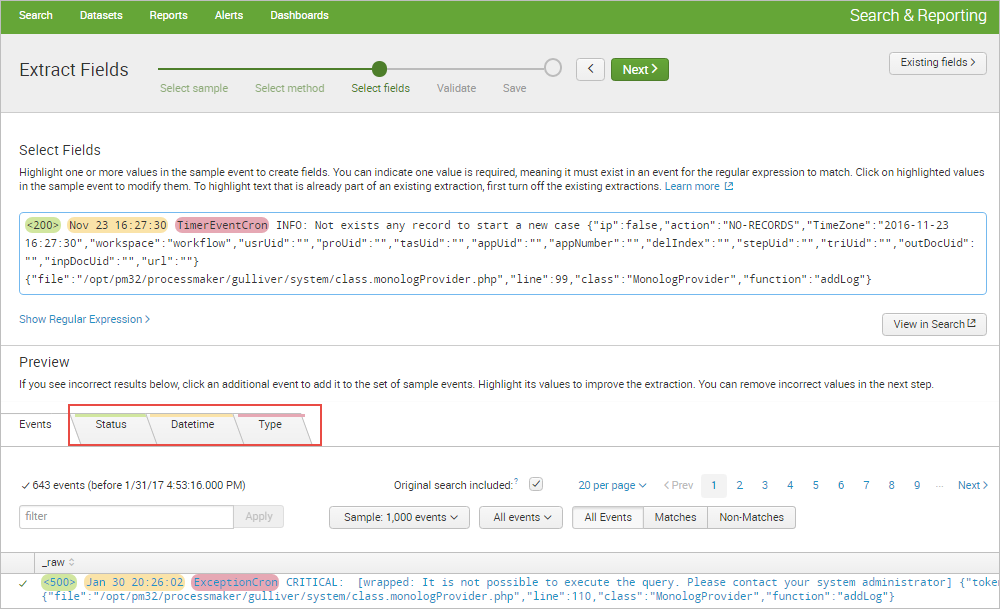Open the 20 per page dropdown

pos(612,485)
